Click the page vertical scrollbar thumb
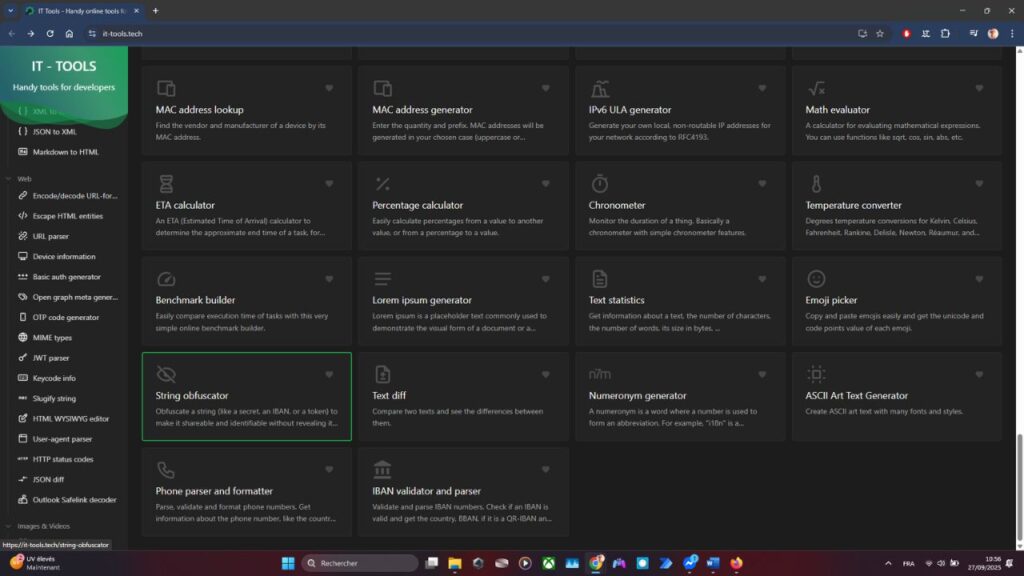 point(1019,485)
